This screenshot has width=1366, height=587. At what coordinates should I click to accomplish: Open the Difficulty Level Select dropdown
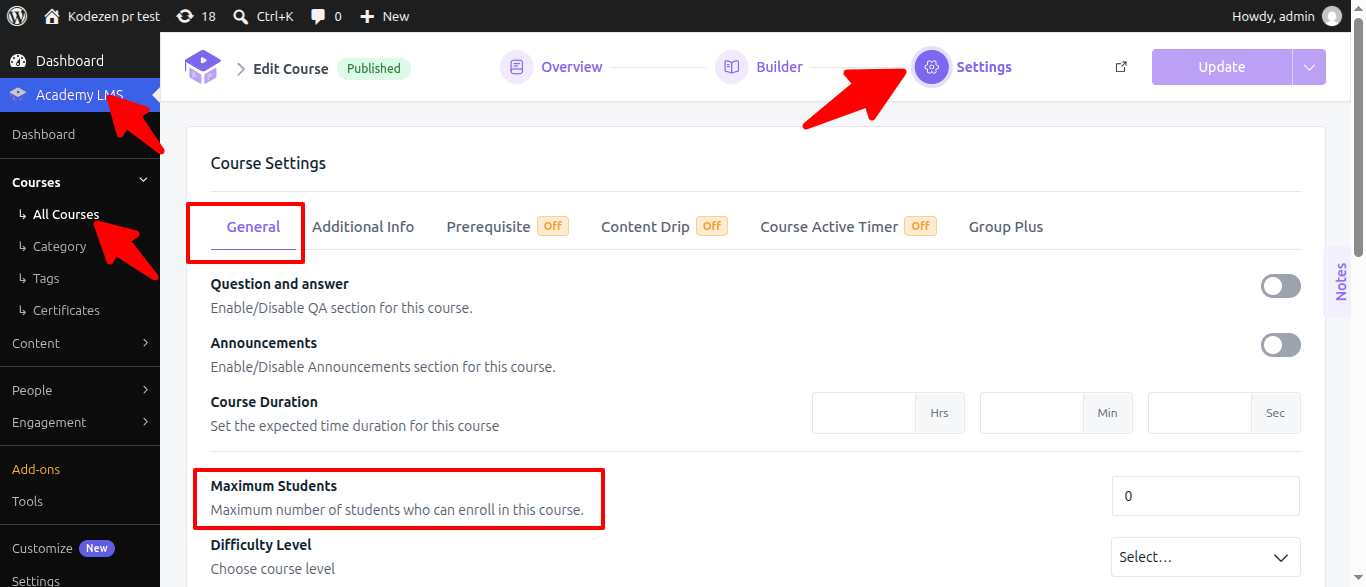(x=1205, y=557)
